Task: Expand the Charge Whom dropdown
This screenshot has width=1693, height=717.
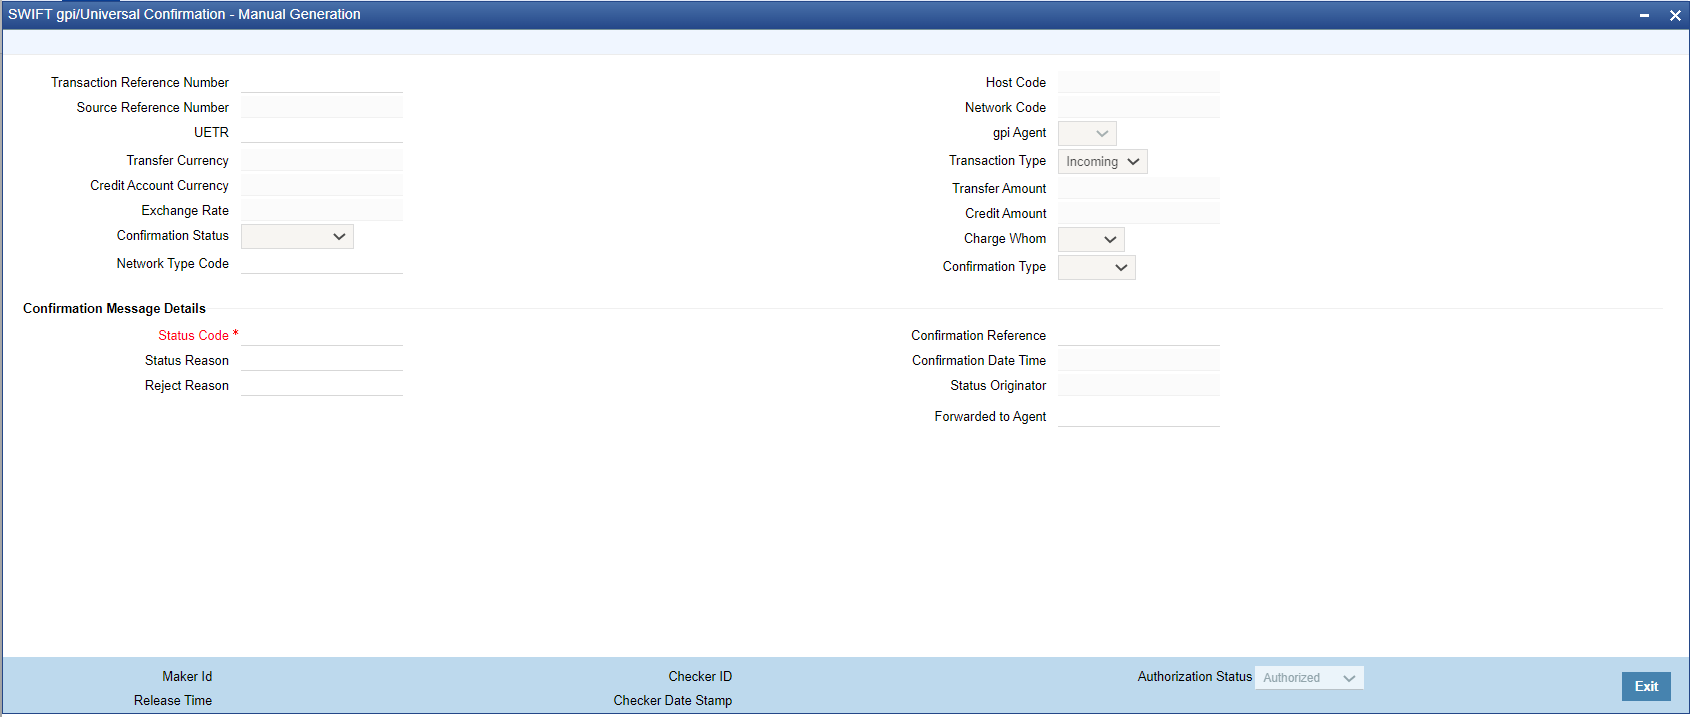Action: tap(1091, 239)
